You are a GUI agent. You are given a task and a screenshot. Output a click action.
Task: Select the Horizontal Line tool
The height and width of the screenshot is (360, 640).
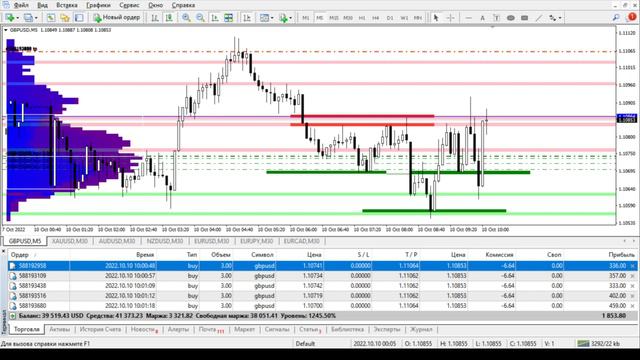(468, 18)
